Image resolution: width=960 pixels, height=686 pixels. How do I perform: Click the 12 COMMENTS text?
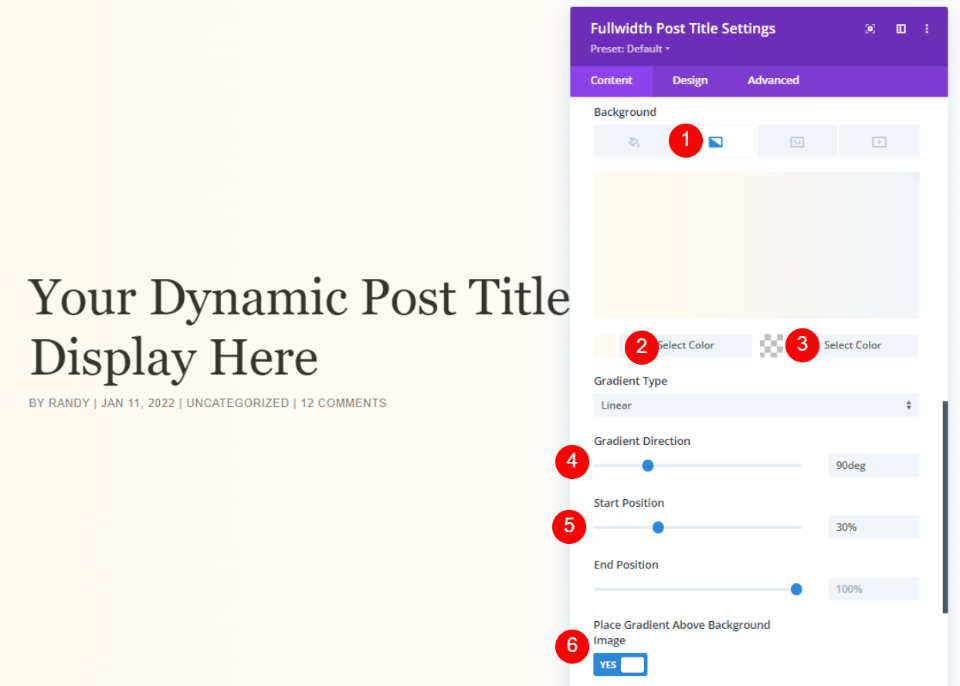click(x=343, y=403)
